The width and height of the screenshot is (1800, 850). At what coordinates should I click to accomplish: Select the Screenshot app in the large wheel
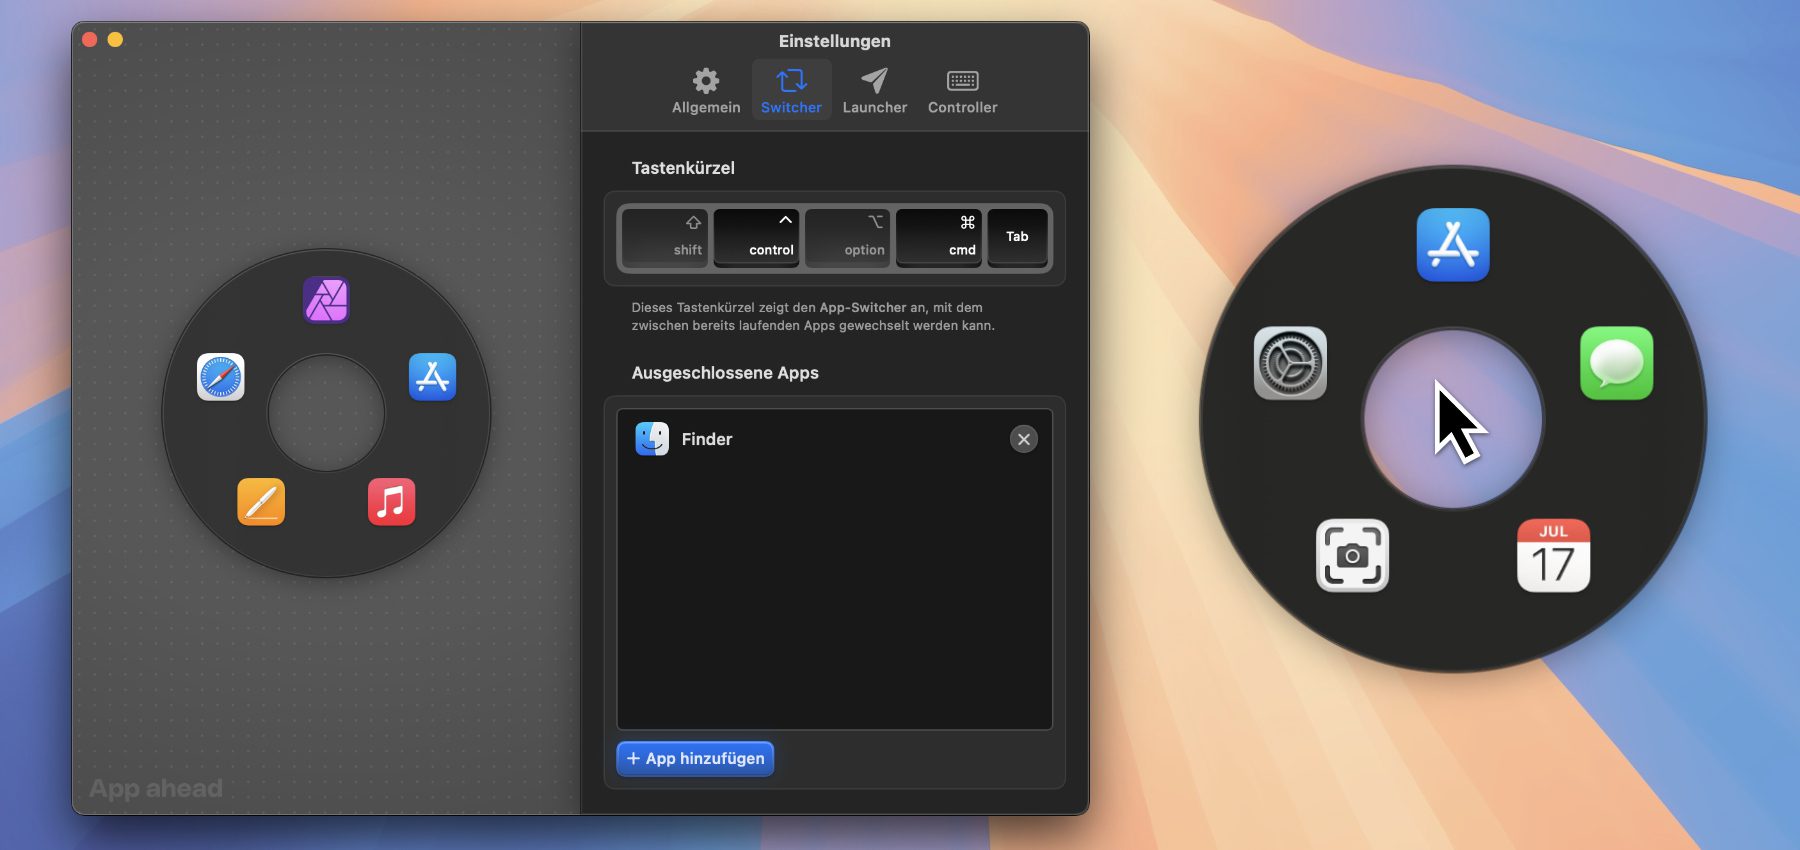(1352, 555)
